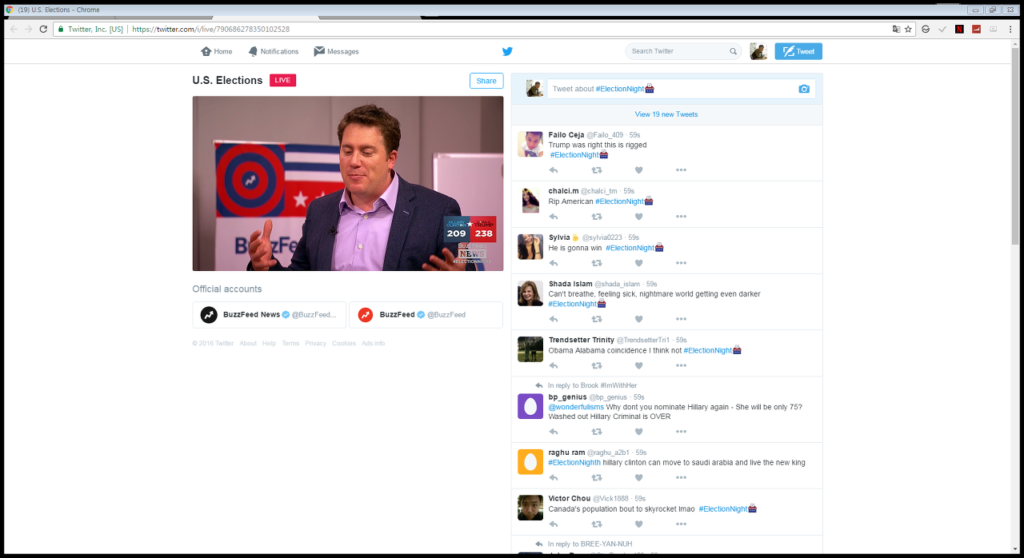Click the Tweet about #ElectionNight field
Image resolution: width=1024 pixels, height=558 pixels.
point(671,89)
